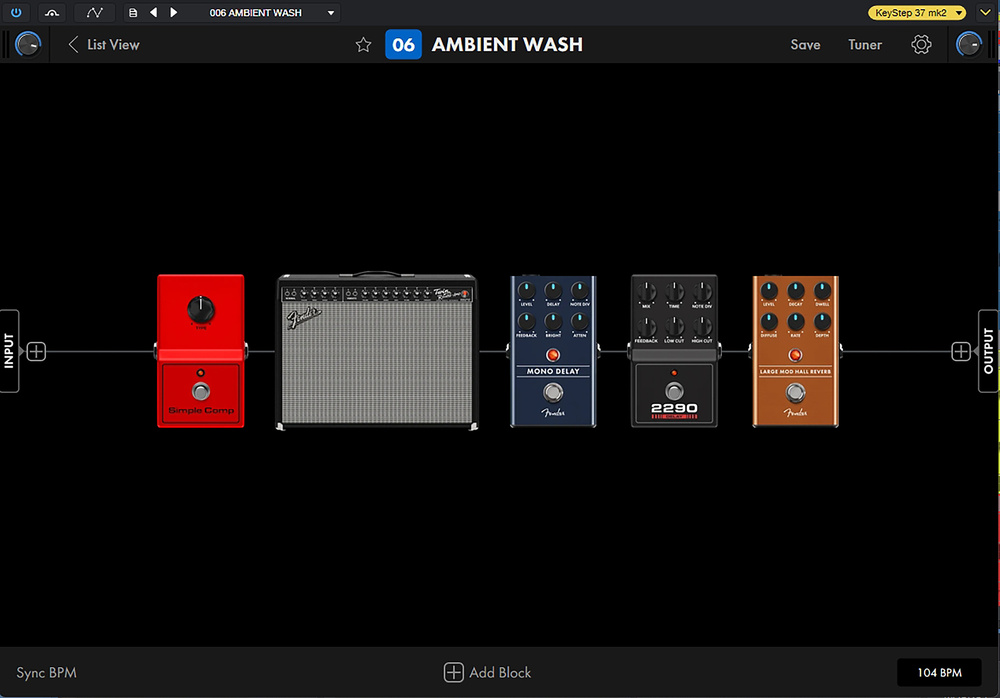Open the preset file document icon

tap(133, 13)
